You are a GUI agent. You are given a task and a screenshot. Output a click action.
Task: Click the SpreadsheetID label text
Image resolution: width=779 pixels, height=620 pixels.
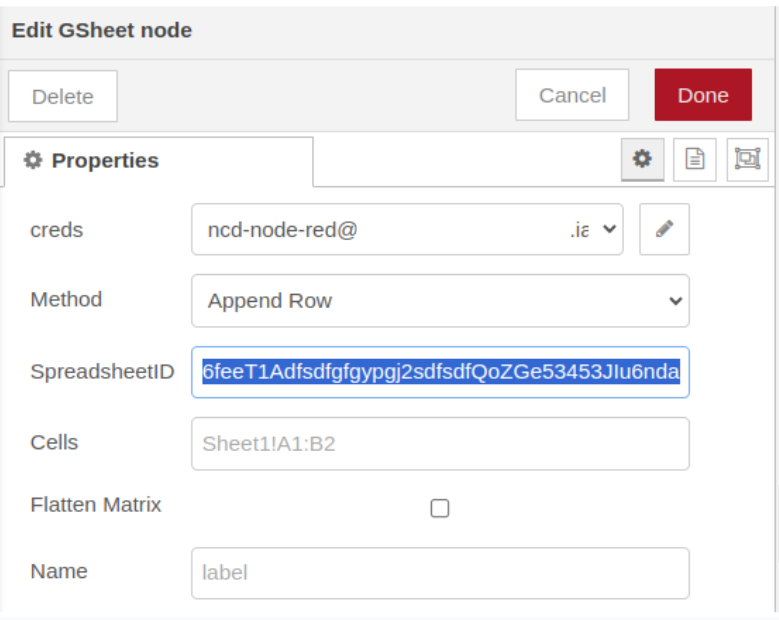click(x=102, y=372)
